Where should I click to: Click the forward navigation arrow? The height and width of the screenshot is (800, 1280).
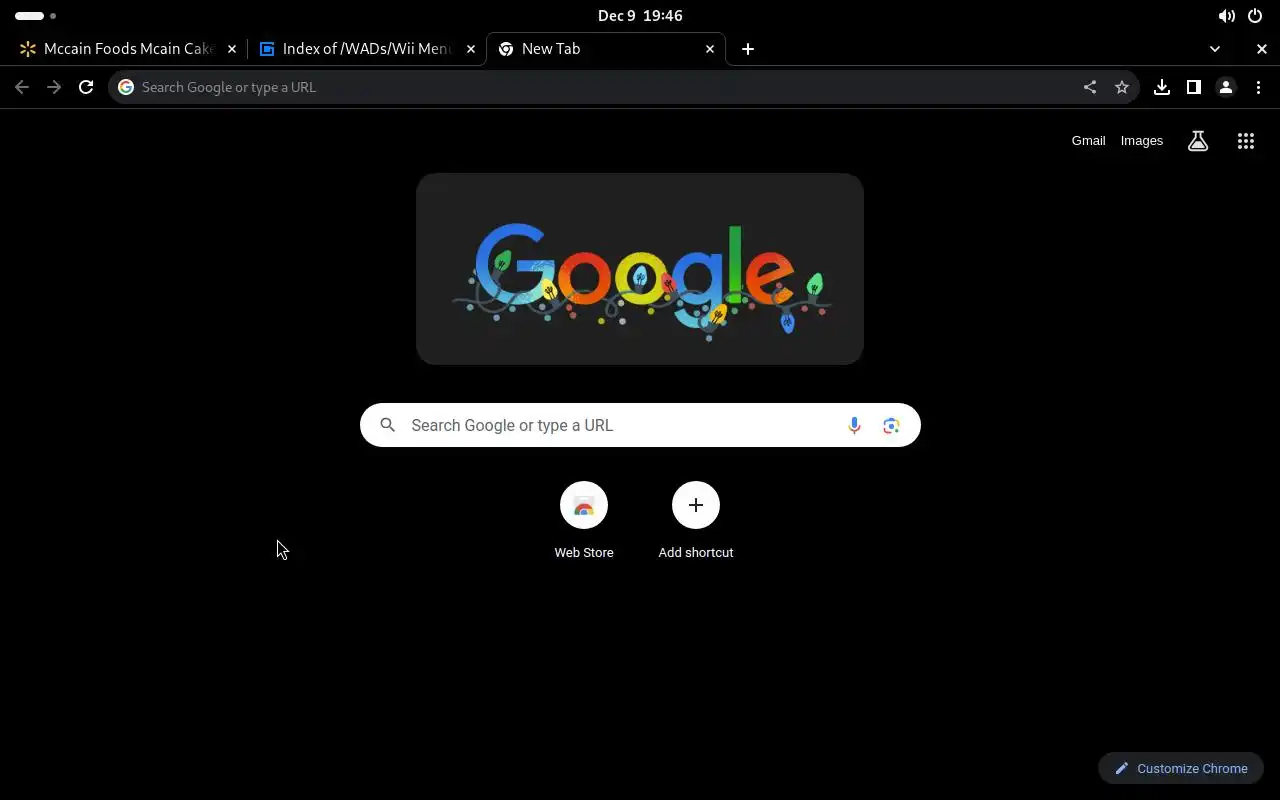[x=54, y=87]
